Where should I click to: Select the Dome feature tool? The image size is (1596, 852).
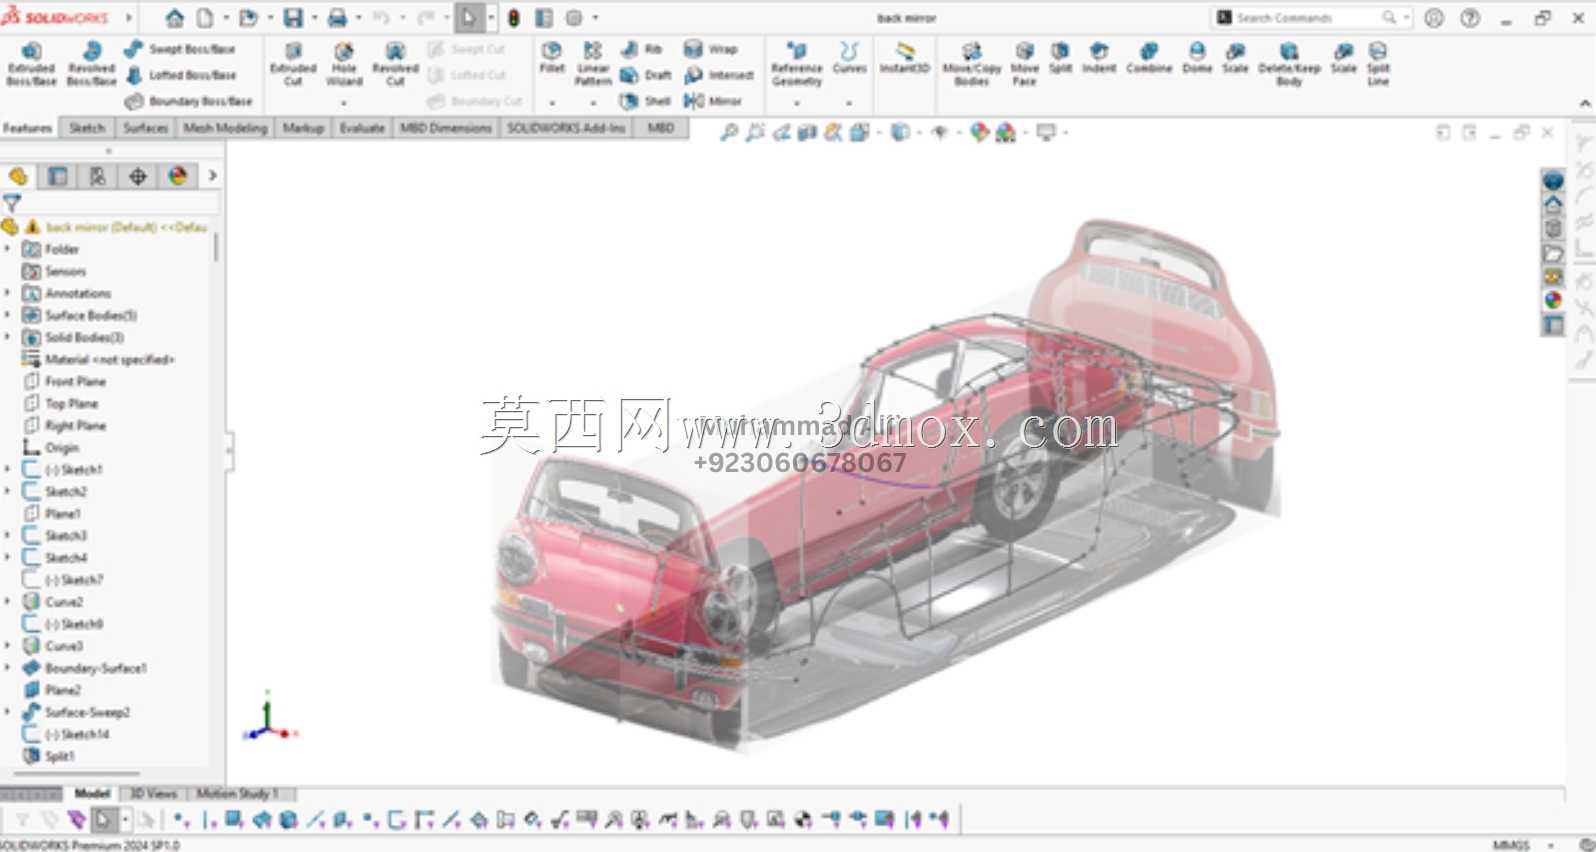coord(1197,58)
